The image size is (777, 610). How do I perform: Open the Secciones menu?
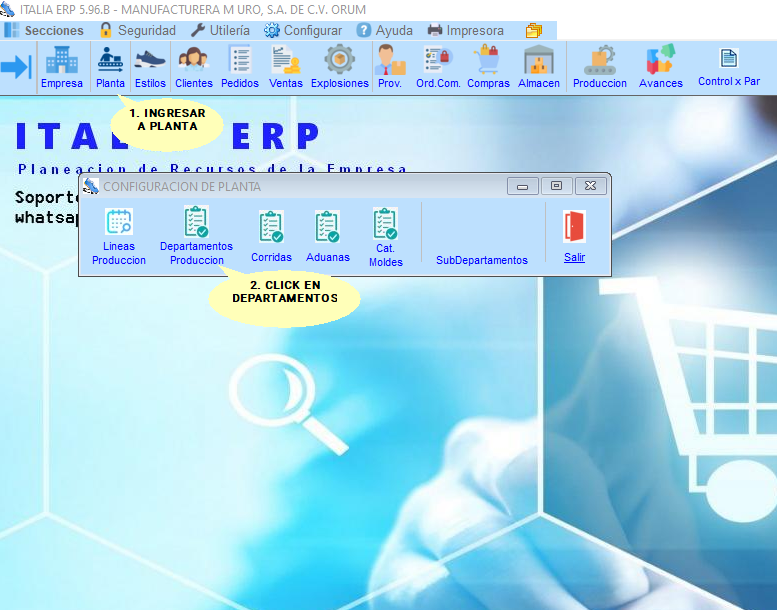[x=44, y=31]
